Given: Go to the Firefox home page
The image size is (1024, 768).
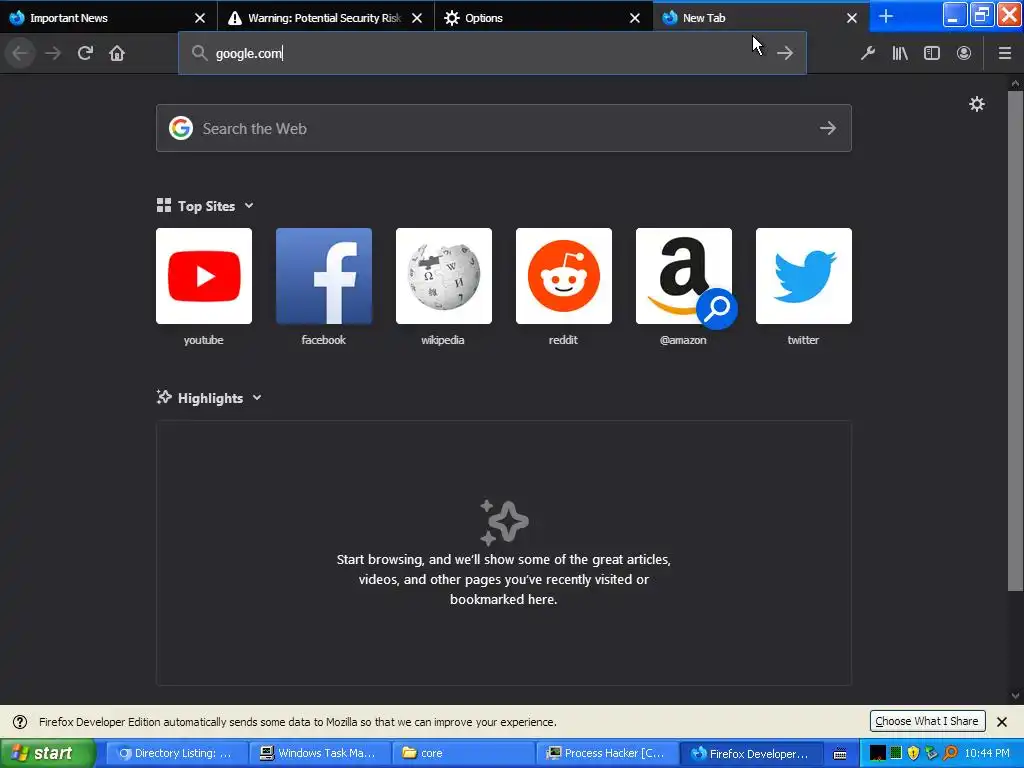Looking at the screenshot, I should pyautogui.click(x=117, y=53).
